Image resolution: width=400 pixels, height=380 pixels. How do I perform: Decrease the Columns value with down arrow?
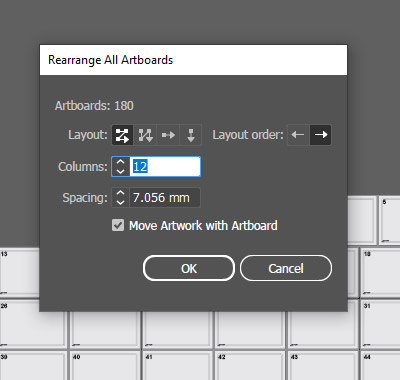[121, 171]
